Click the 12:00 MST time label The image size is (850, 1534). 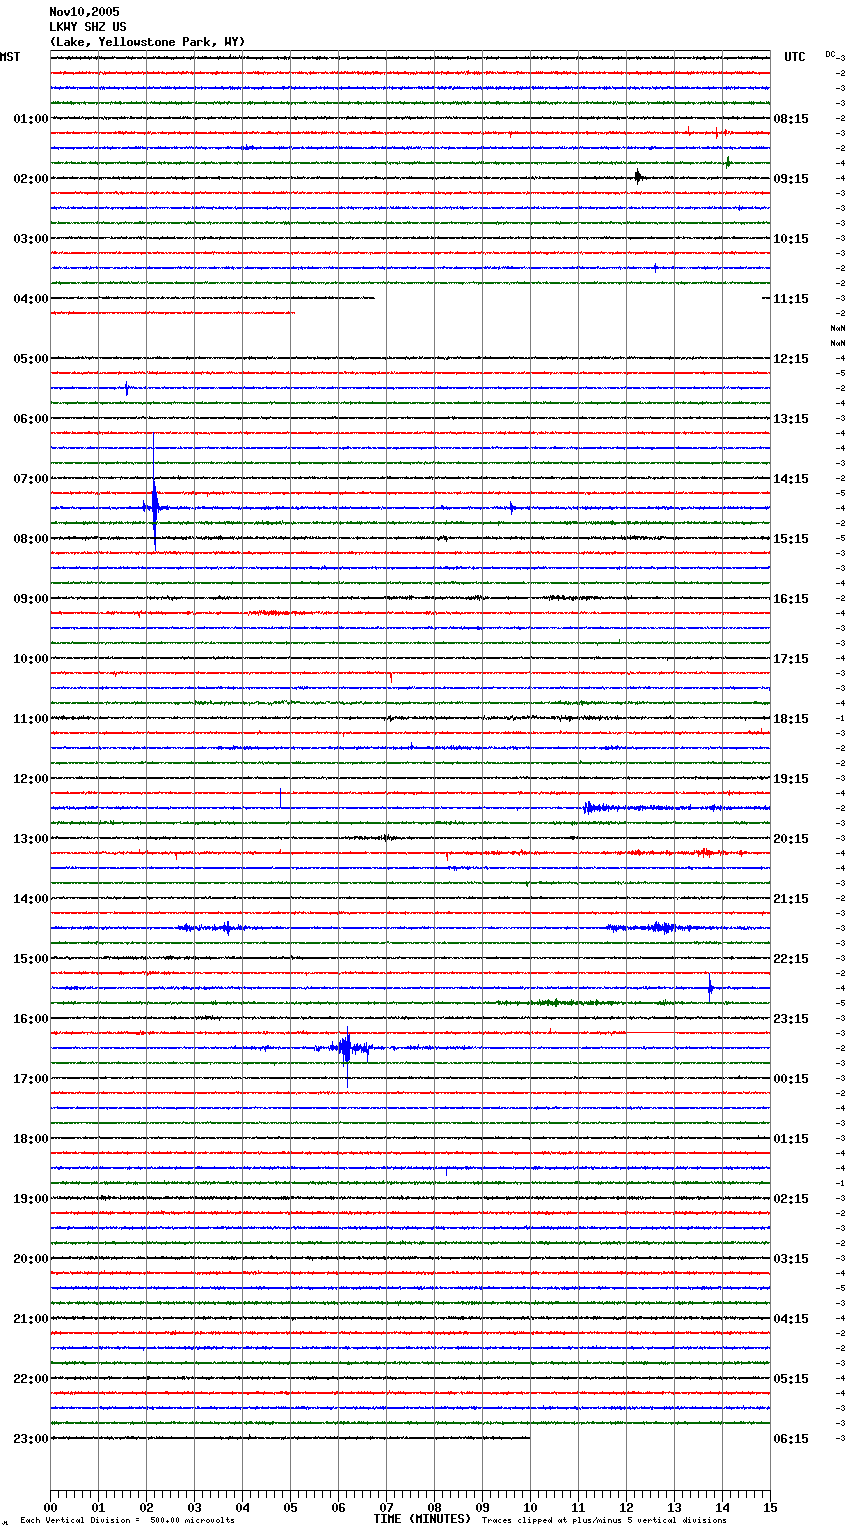(x=30, y=779)
